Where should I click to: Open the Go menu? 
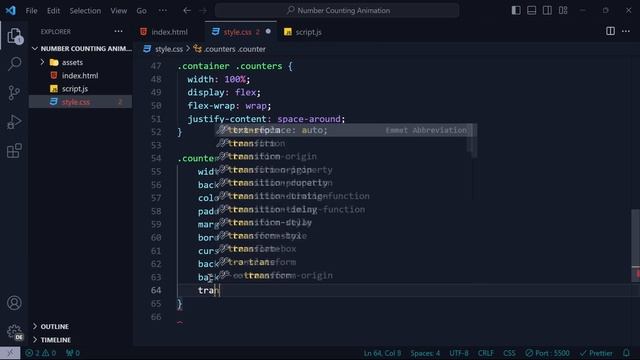[x=142, y=11]
